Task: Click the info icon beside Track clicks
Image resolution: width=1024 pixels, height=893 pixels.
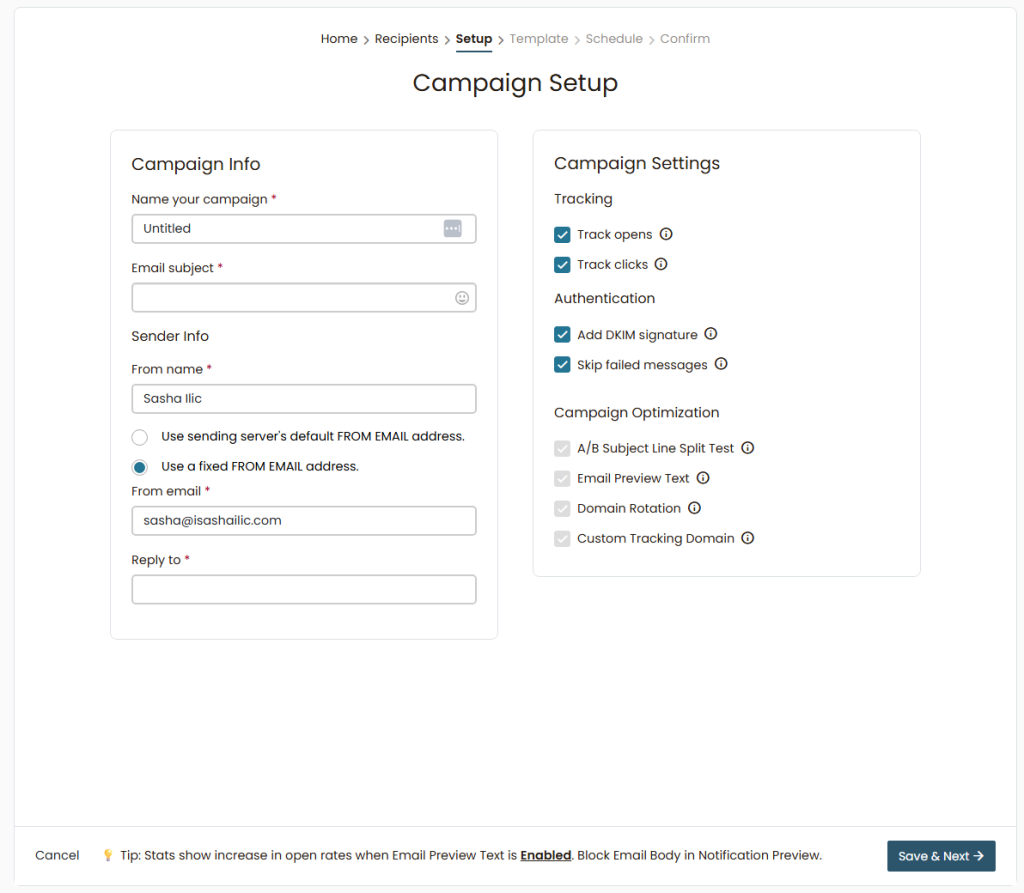Action: [x=661, y=264]
